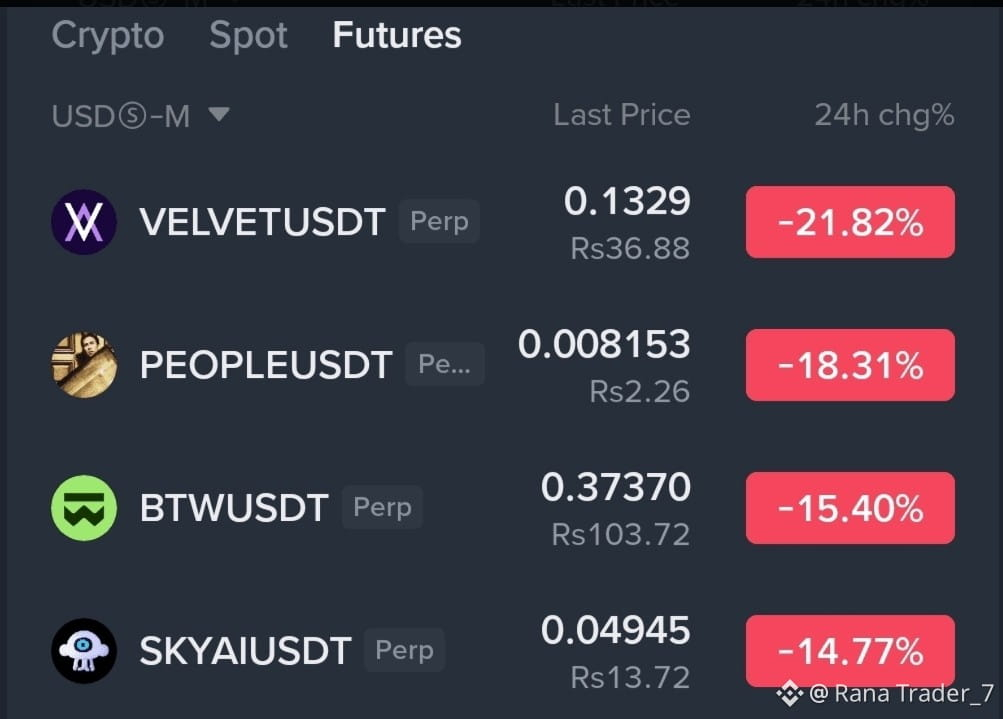Tap the SKYAIUSDT jellyfish eye icon
Viewport: 1003px width, 719px height.
(x=84, y=651)
